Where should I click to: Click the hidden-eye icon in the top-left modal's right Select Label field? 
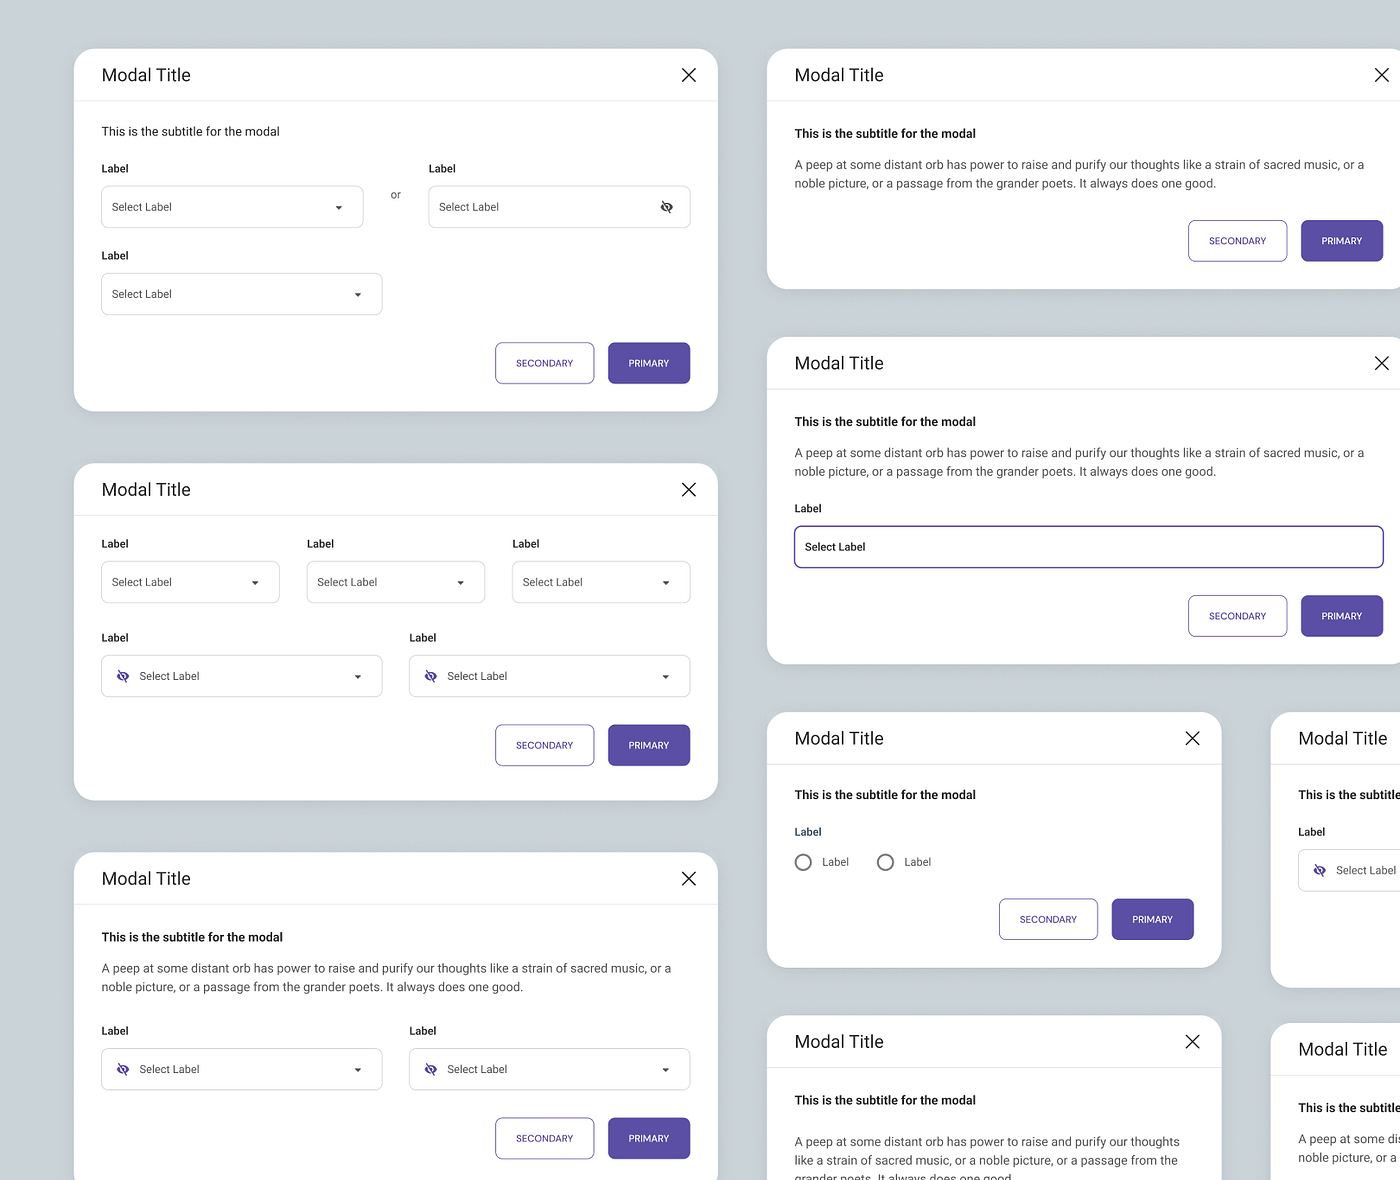pyautogui.click(x=667, y=207)
